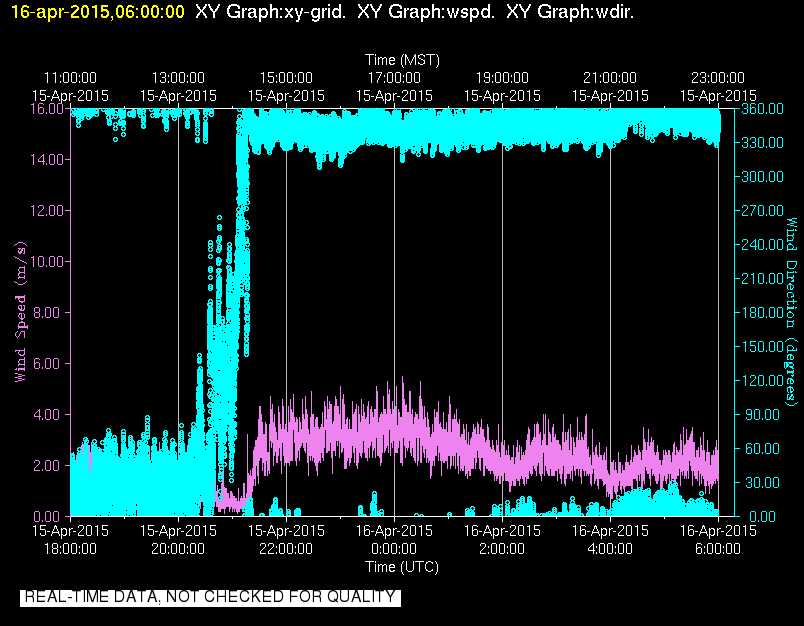This screenshot has width=804, height=626.
Task: Click the 'Time (UTC)' bottom axis label
Action: coord(401,567)
